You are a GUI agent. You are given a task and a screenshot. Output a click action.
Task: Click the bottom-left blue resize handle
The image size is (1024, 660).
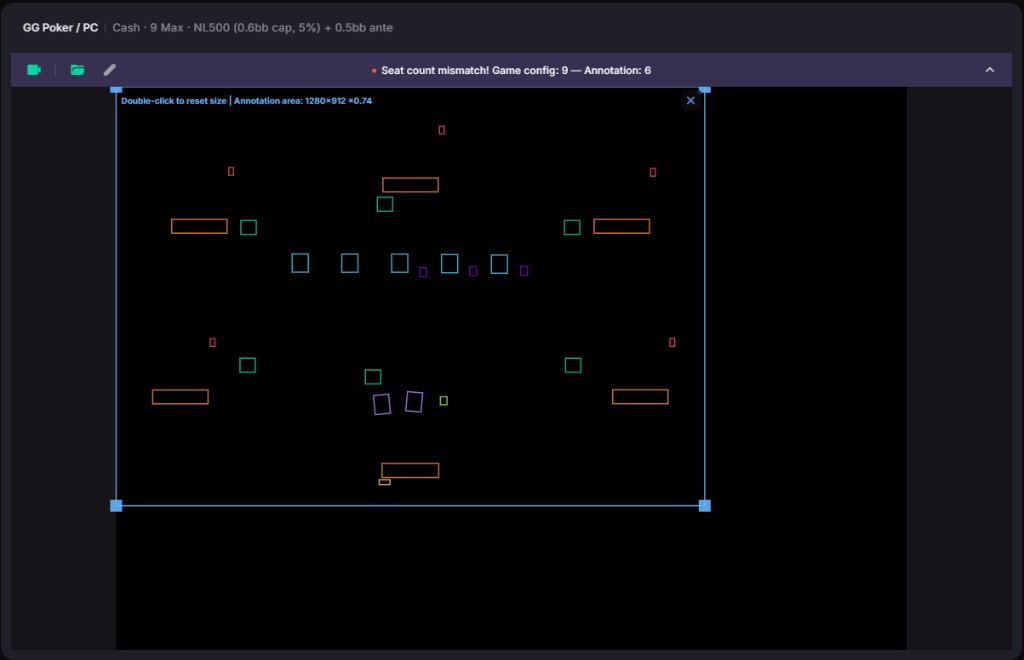[x=116, y=505]
